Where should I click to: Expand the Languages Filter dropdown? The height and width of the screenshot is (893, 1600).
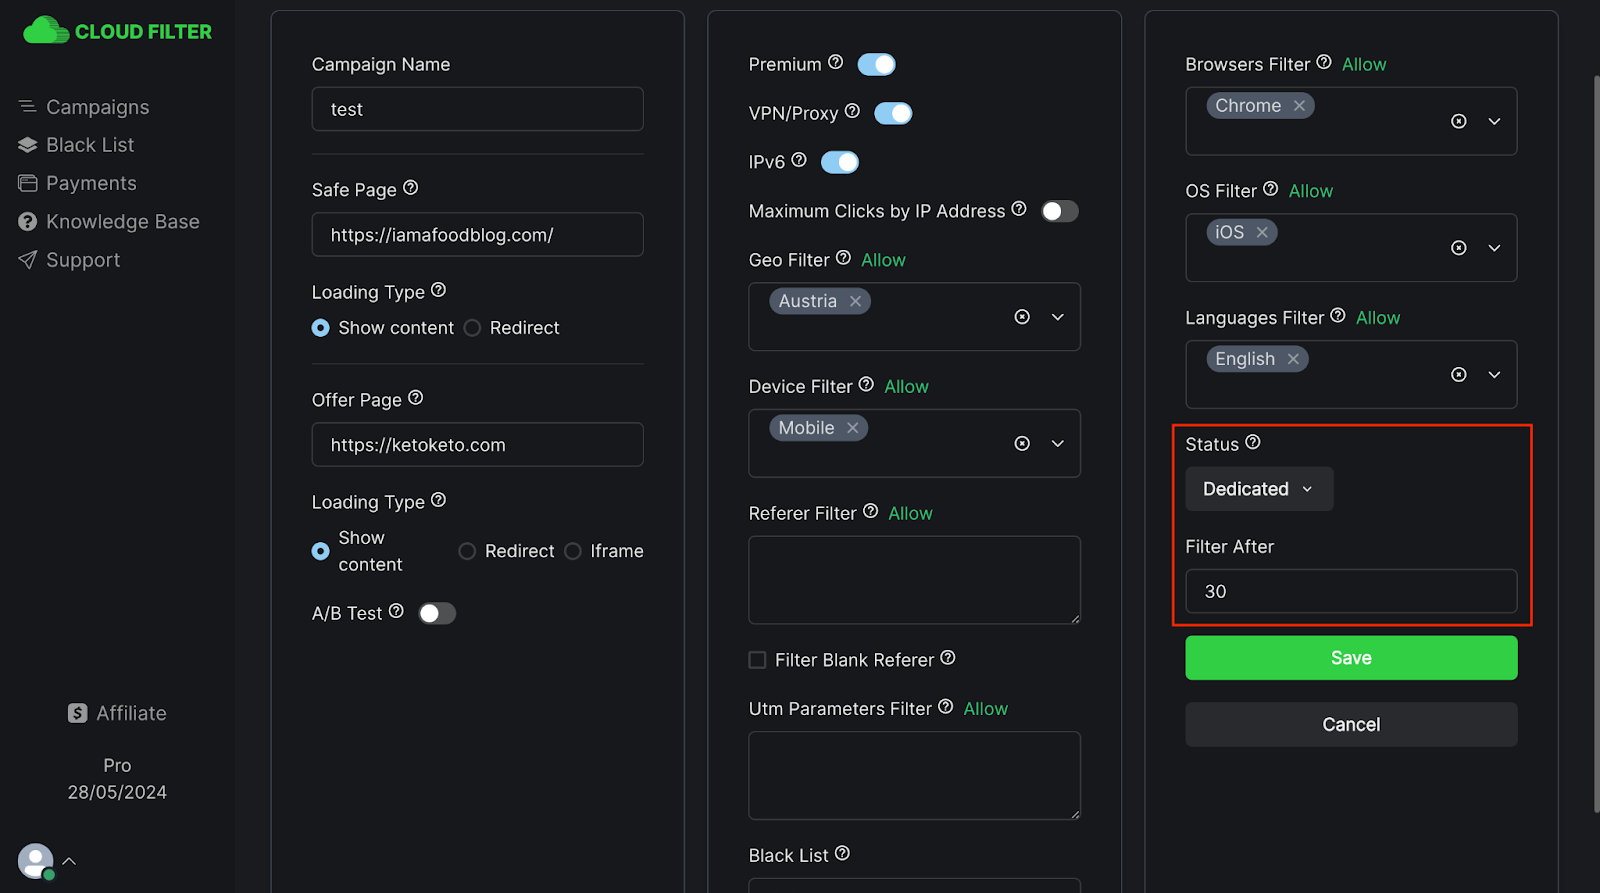click(x=1494, y=375)
